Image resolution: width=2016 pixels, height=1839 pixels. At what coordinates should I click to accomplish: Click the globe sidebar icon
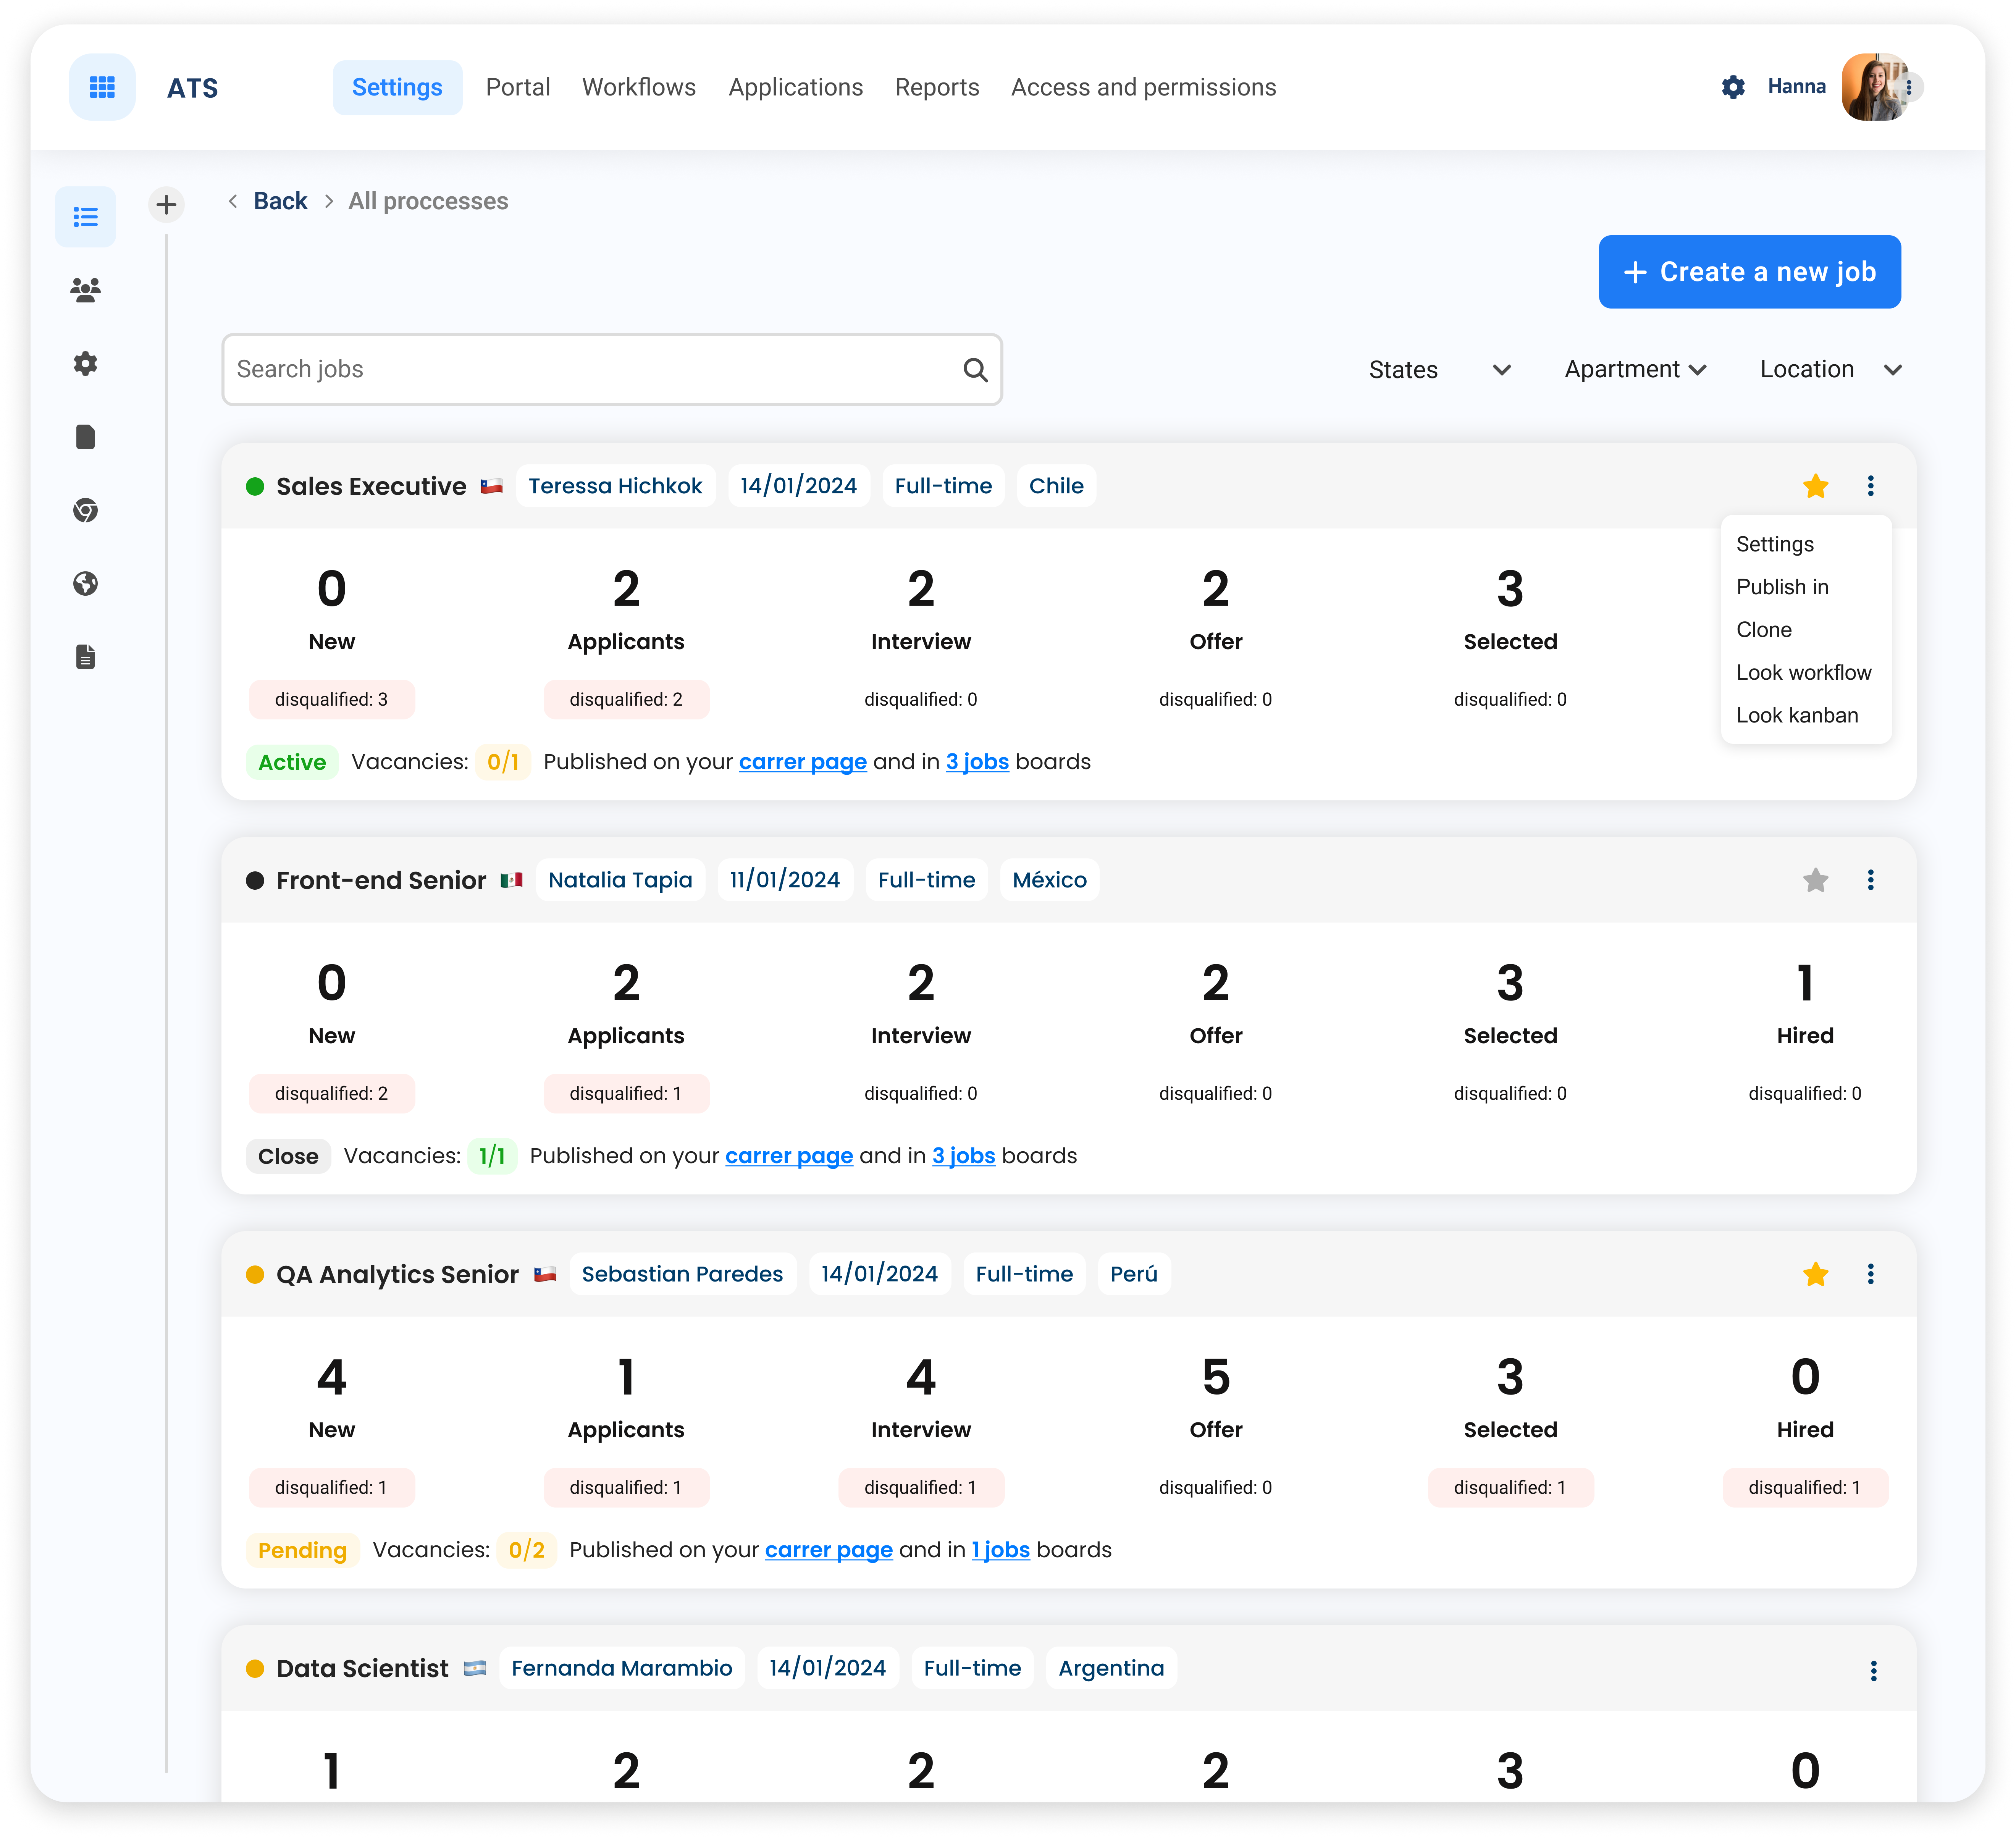[x=86, y=583]
